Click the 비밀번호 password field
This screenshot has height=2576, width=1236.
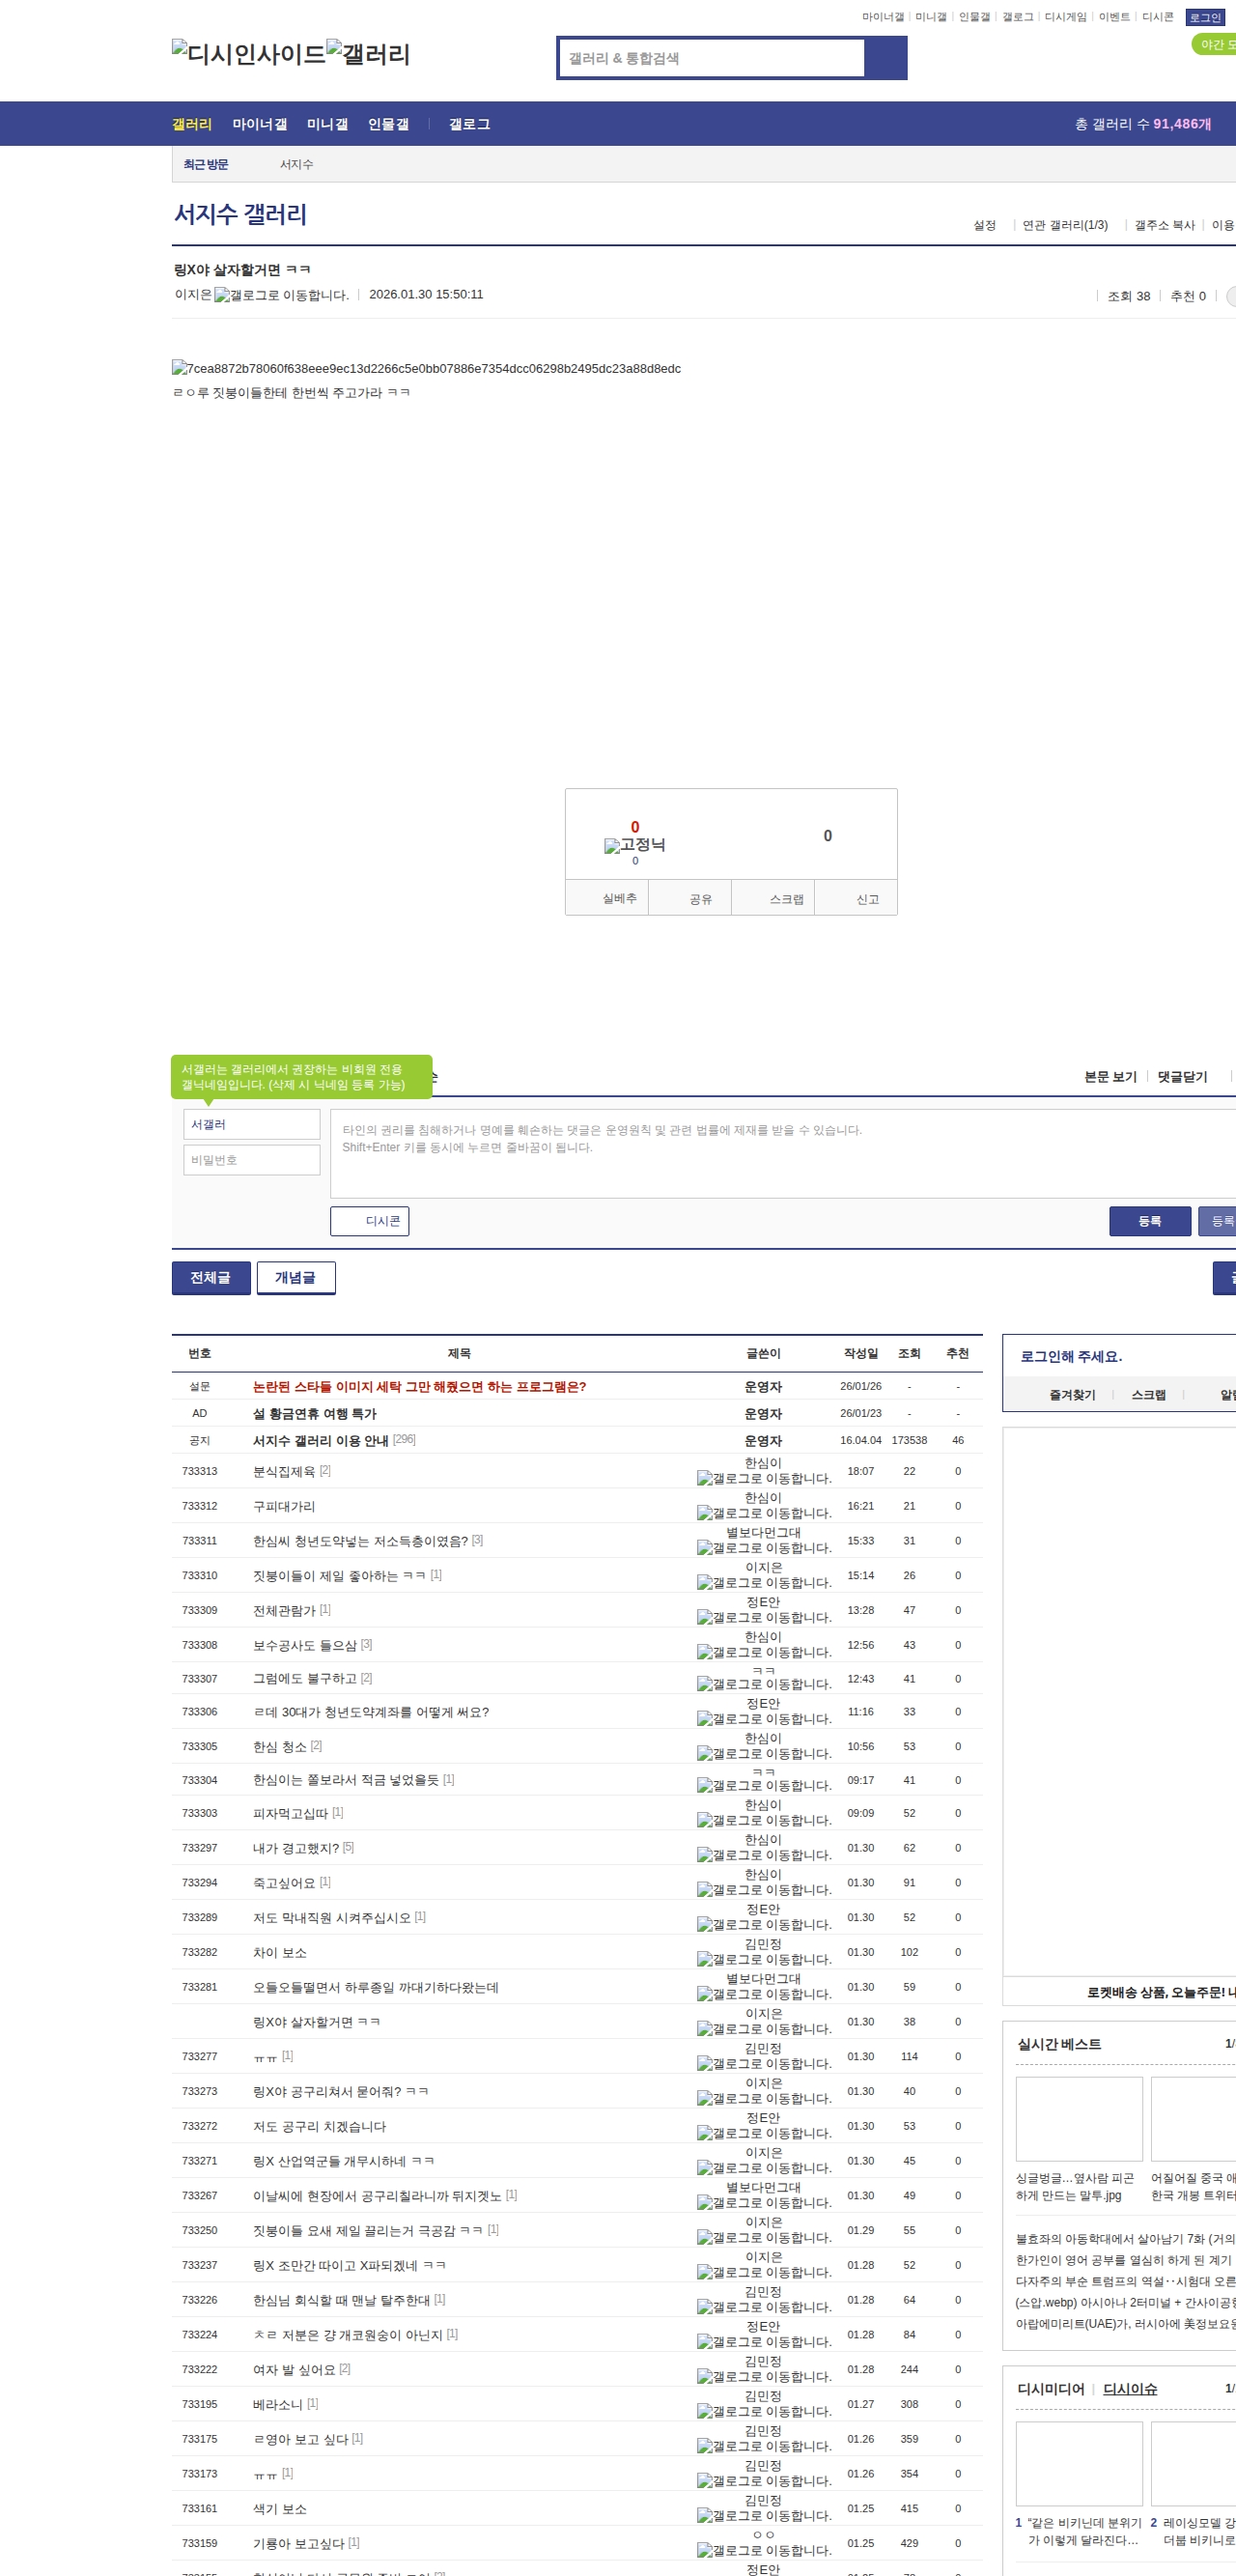click(x=251, y=1160)
